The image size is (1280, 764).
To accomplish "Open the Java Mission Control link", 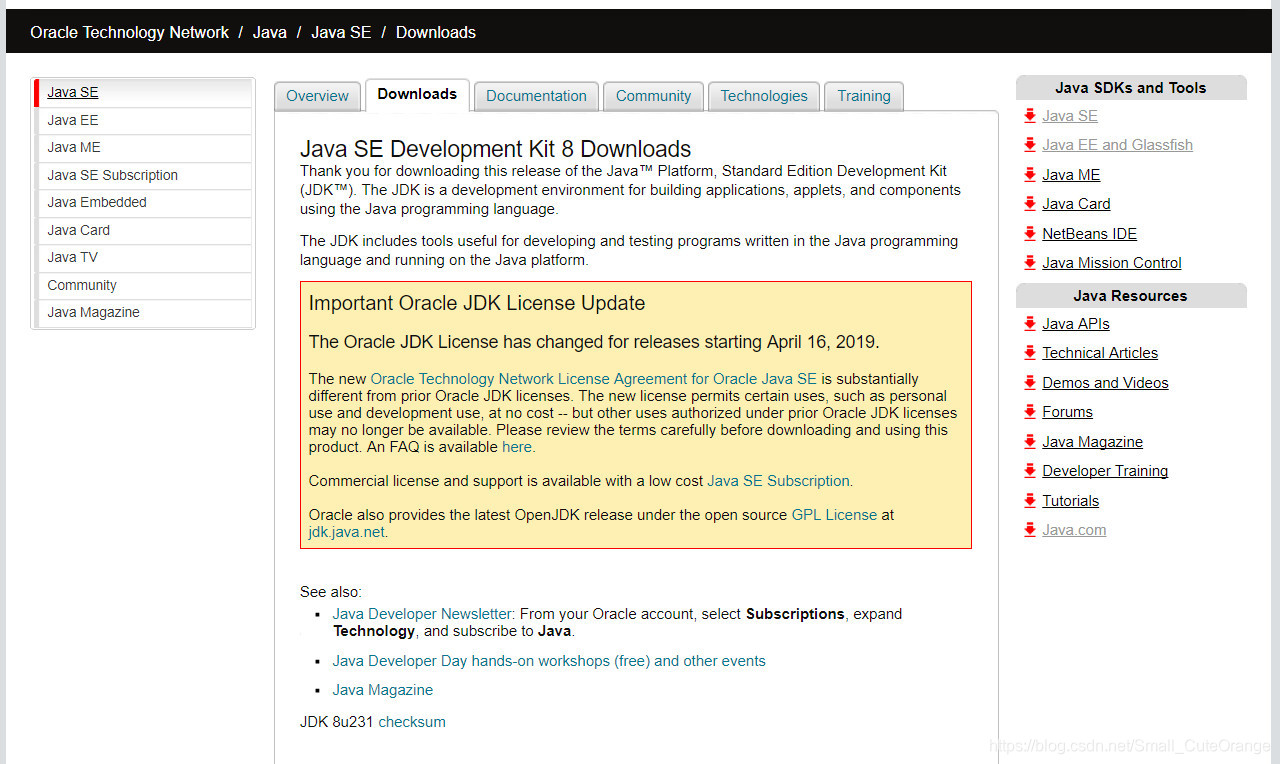I will [x=1112, y=263].
